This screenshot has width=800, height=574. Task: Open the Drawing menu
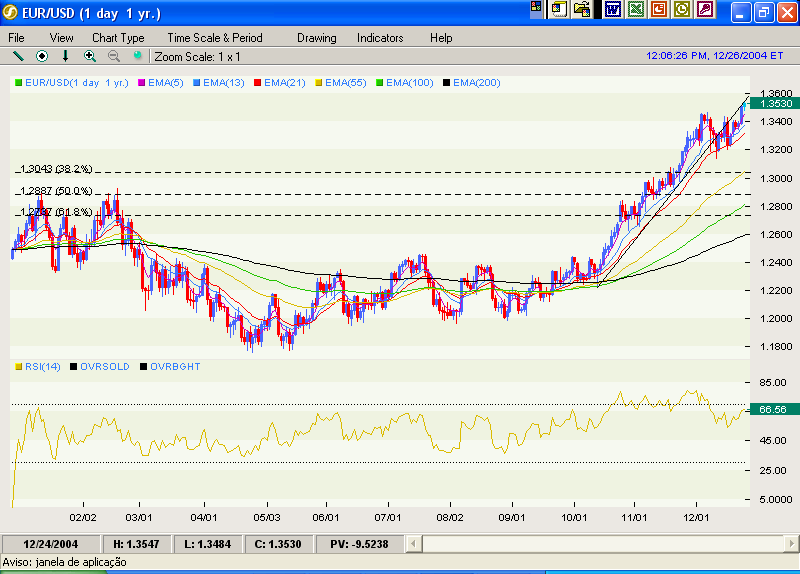pos(316,37)
